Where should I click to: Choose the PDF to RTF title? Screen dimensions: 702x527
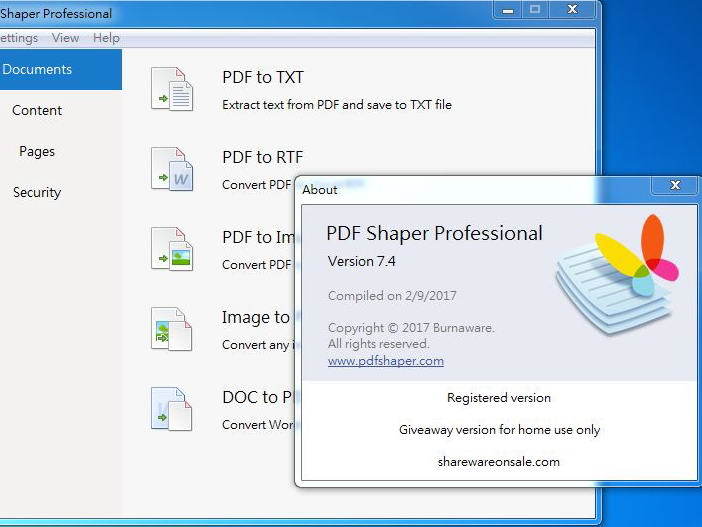(262, 158)
